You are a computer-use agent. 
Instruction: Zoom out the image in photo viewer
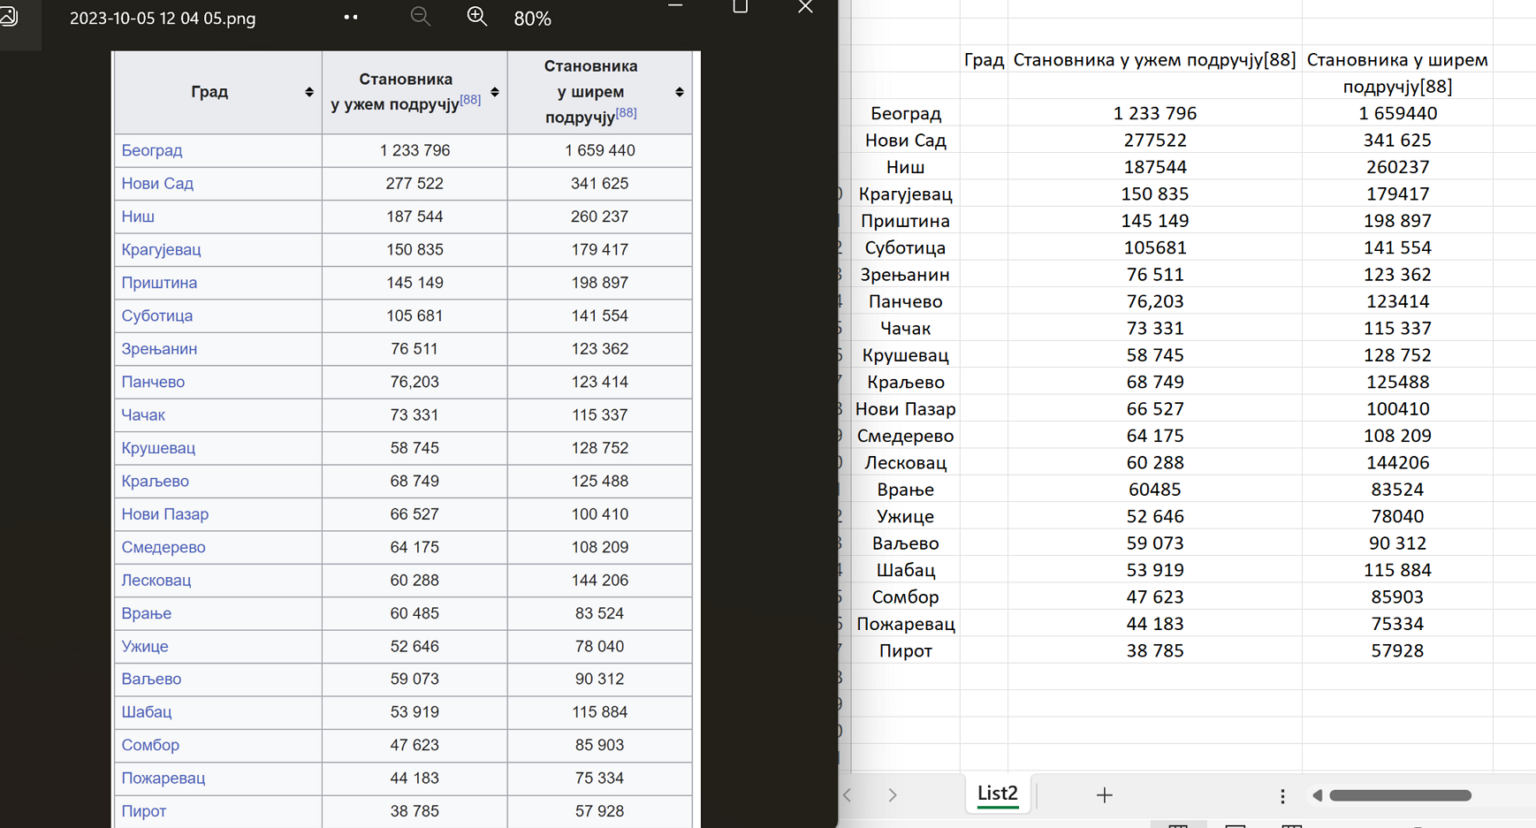pos(421,17)
